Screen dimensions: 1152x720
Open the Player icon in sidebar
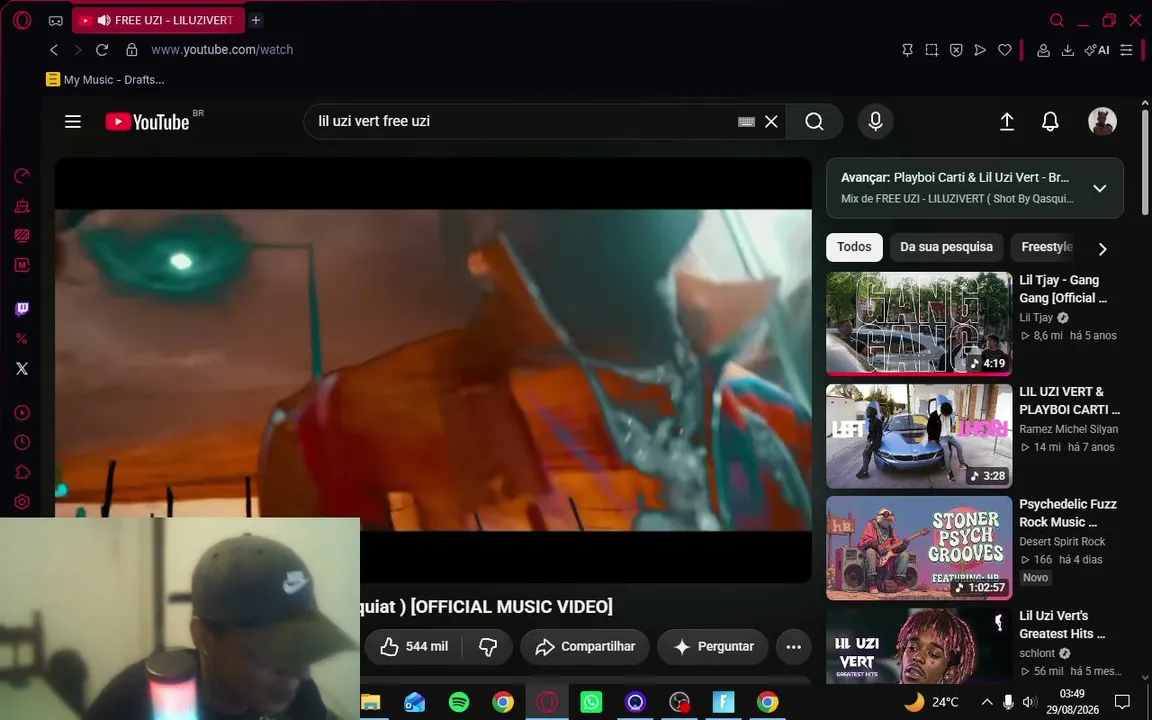click(x=22, y=413)
